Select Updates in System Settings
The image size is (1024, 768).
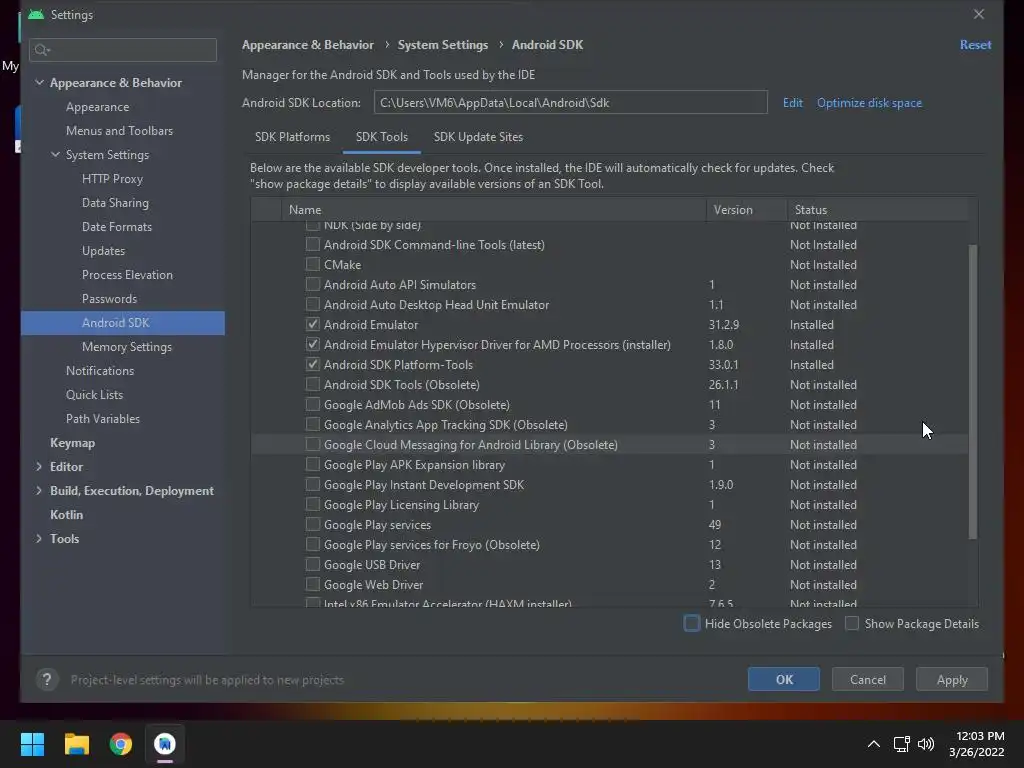tap(103, 251)
